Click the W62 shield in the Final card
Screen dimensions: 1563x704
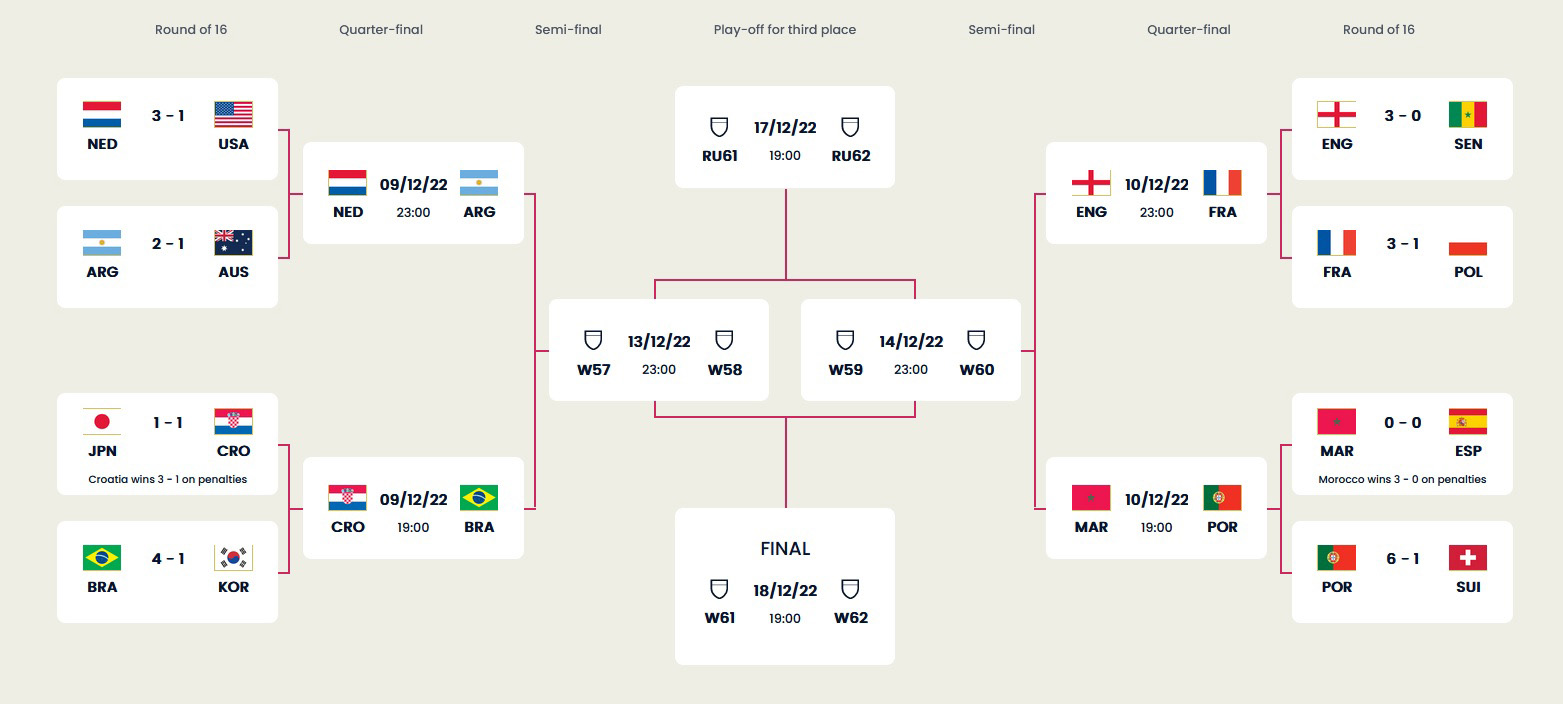coord(850,589)
